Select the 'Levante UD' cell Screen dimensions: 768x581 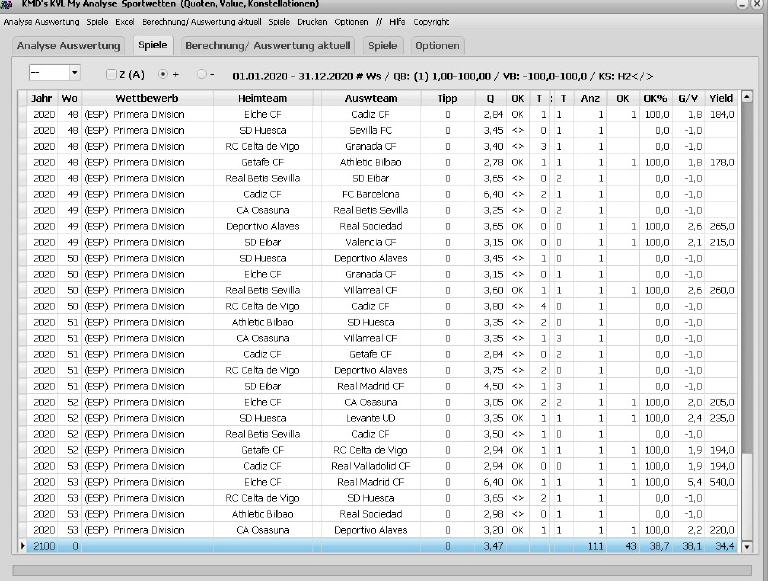click(x=371, y=418)
